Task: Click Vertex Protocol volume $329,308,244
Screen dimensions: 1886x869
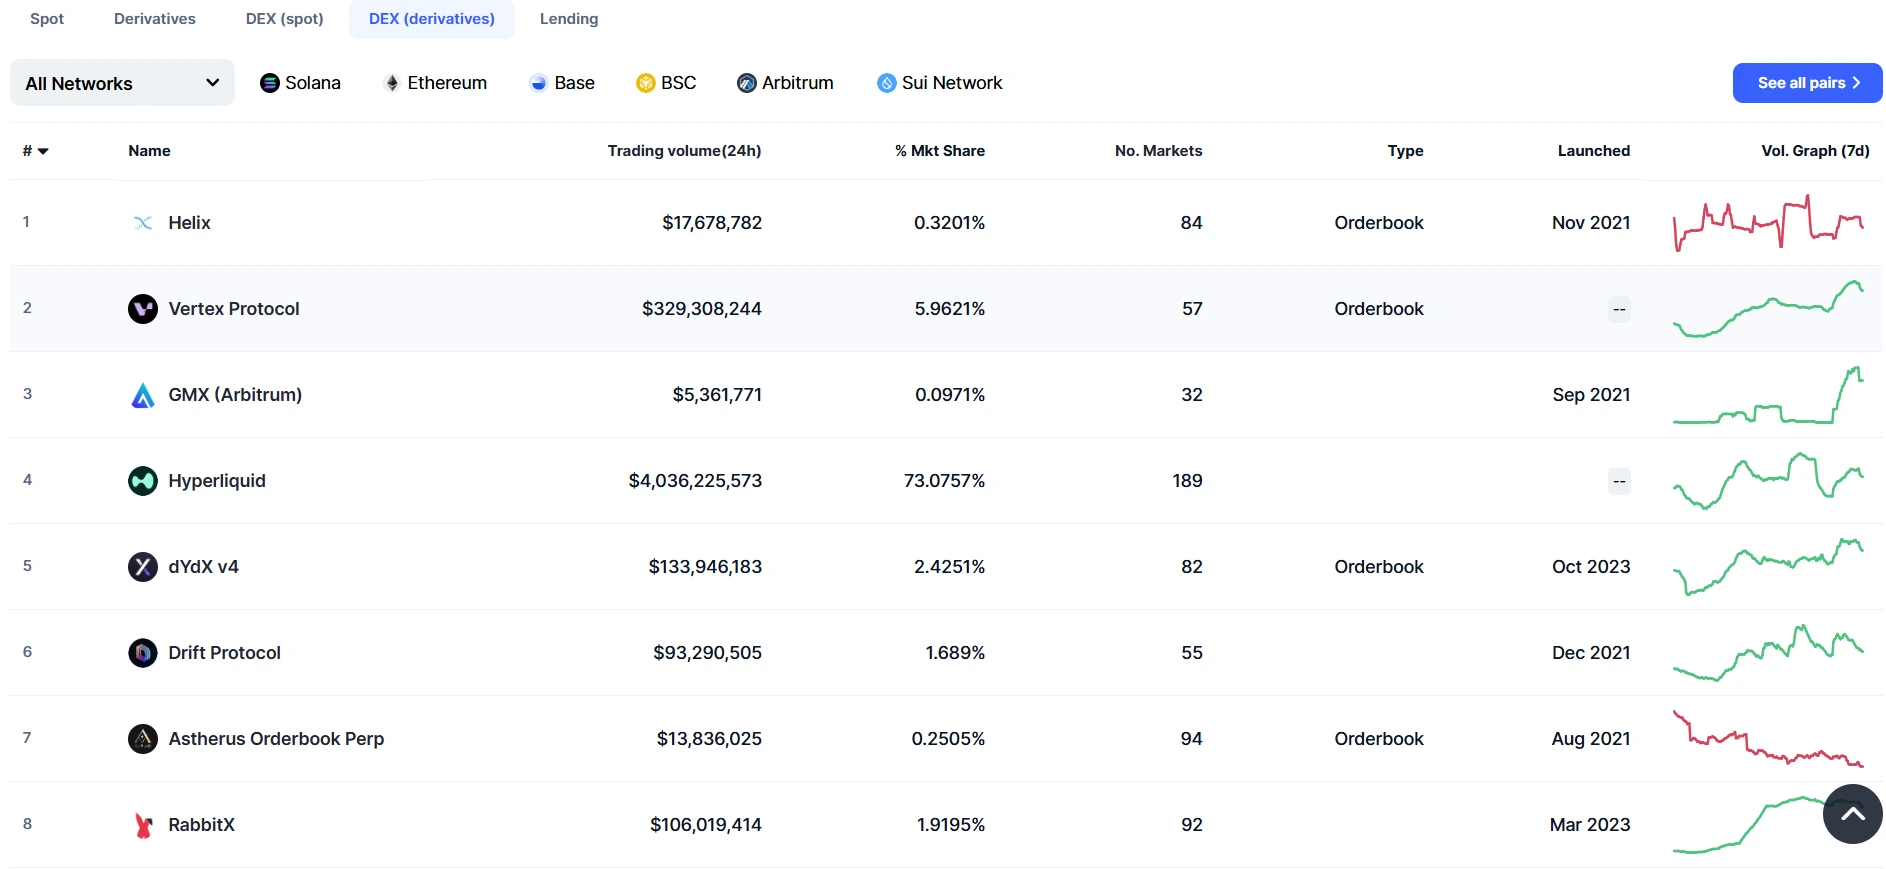Action: tap(702, 309)
